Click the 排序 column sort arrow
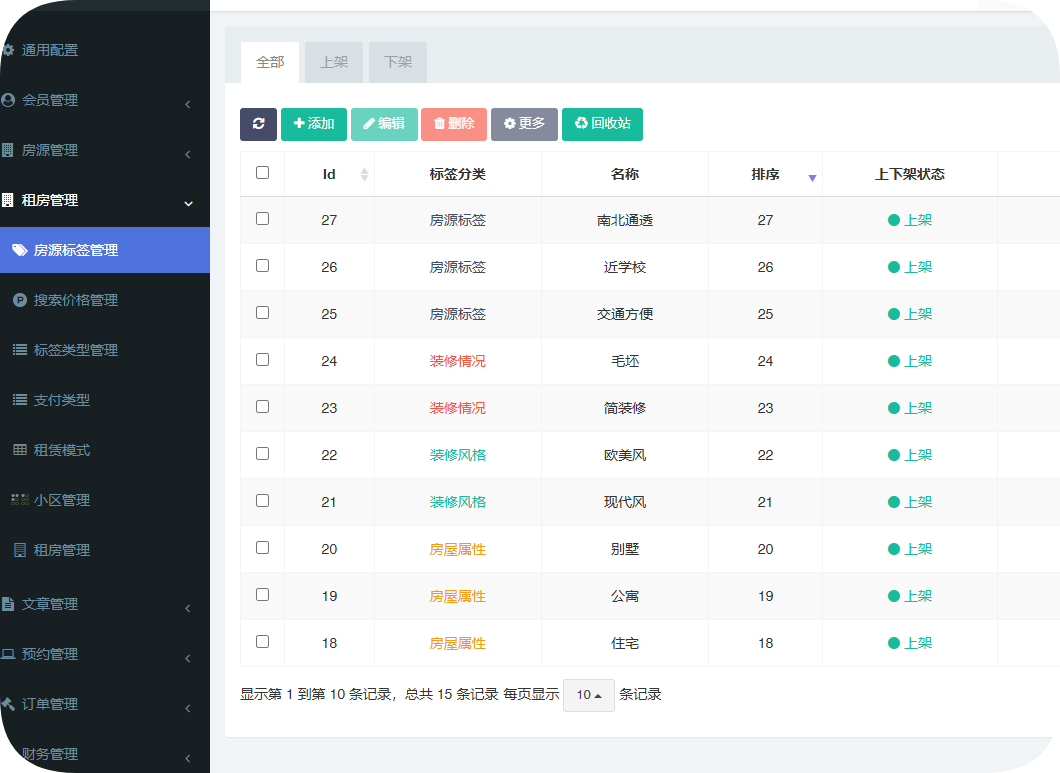The width and height of the screenshot is (1060, 773). (x=812, y=176)
